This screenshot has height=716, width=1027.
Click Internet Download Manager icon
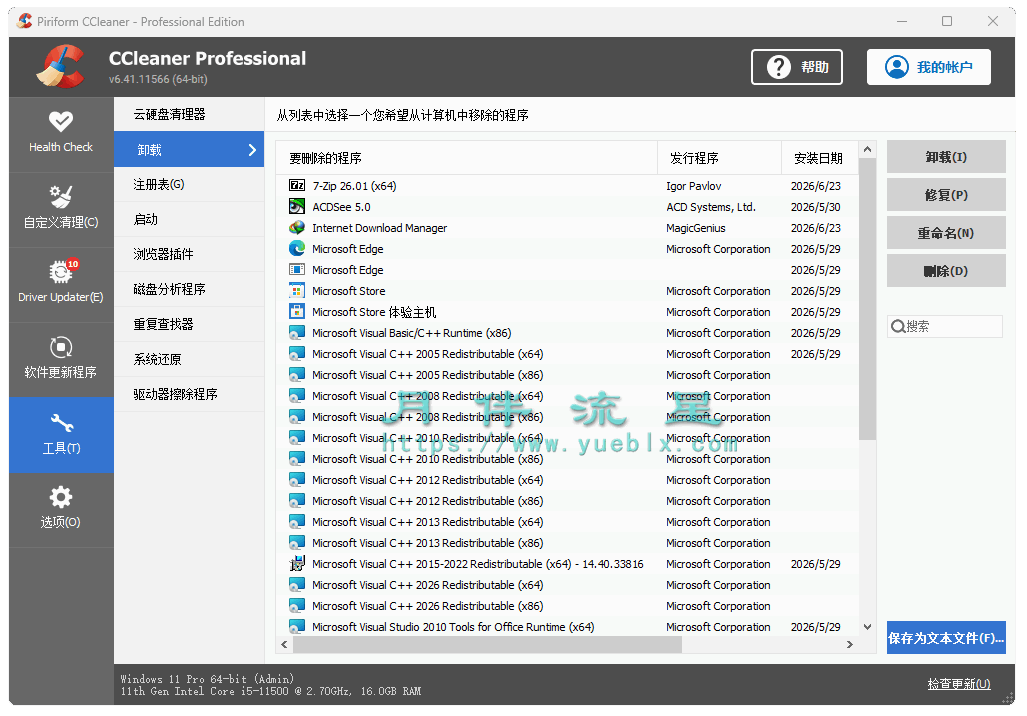pyautogui.click(x=297, y=227)
